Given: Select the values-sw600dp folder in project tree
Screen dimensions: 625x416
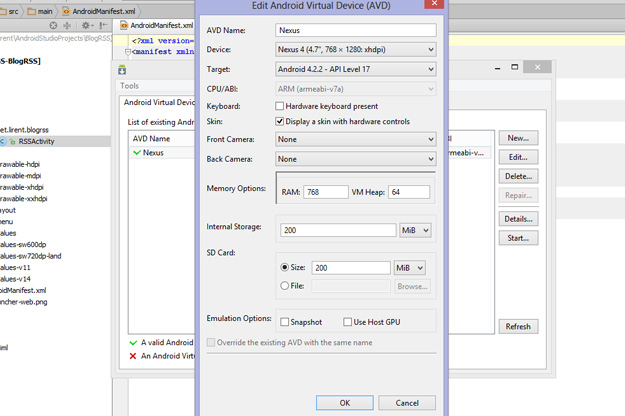Looking at the screenshot, I should point(23,244).
